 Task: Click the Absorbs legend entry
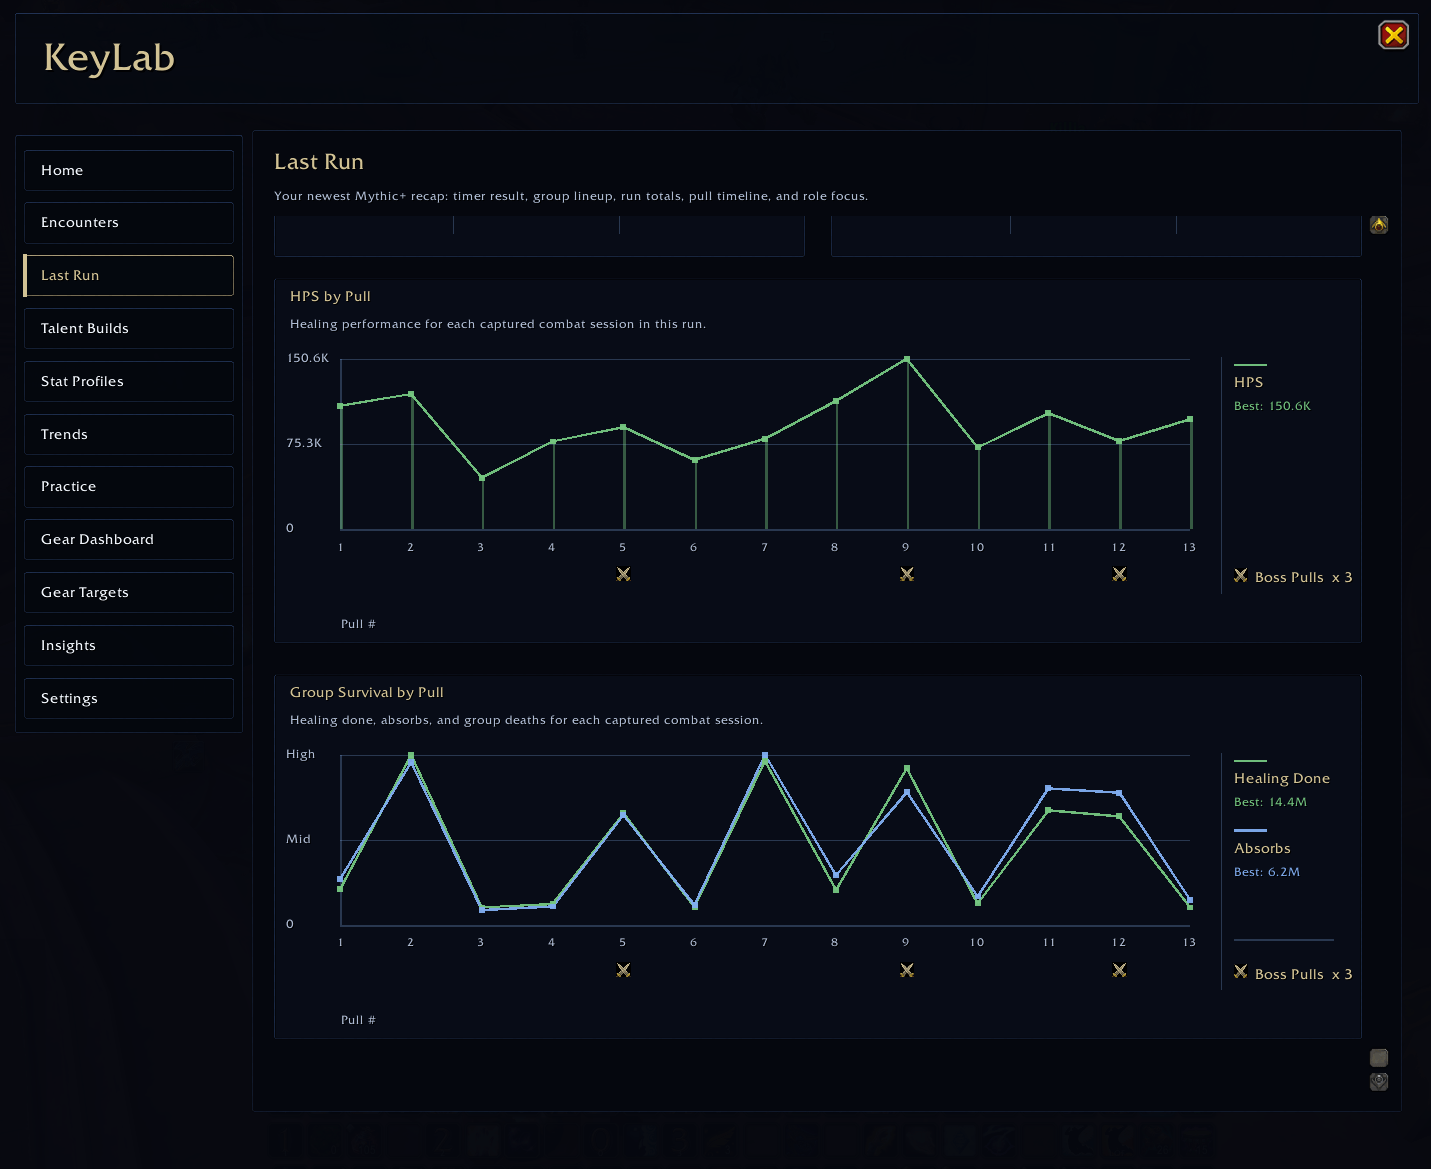[x=1262, y=848]
